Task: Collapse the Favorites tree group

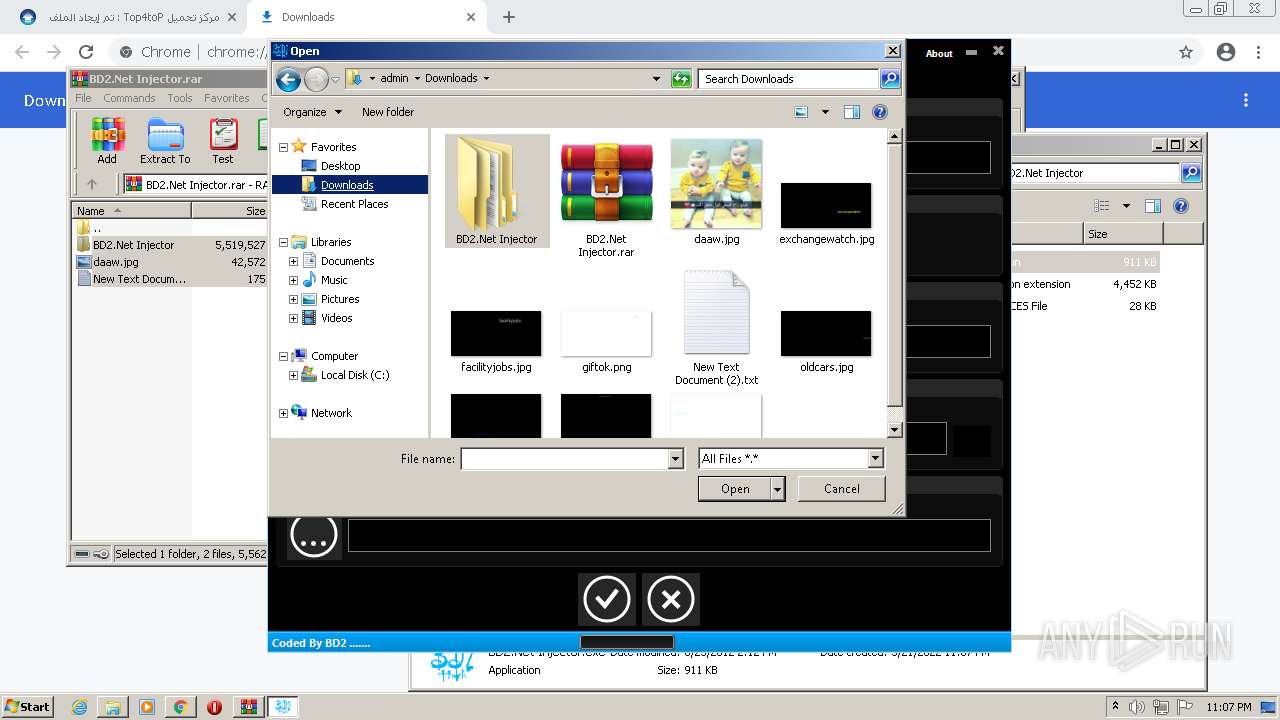Action: pyautogui.click(x=283, y=147)
